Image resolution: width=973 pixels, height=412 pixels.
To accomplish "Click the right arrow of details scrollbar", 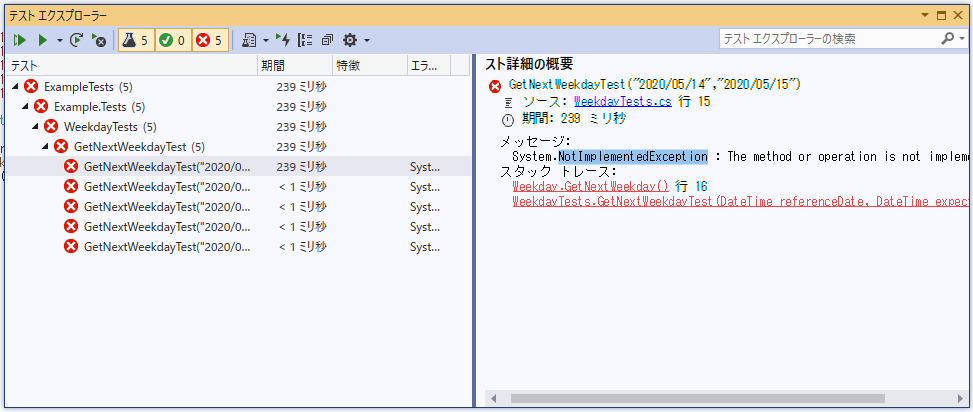I will click(961, 398).
